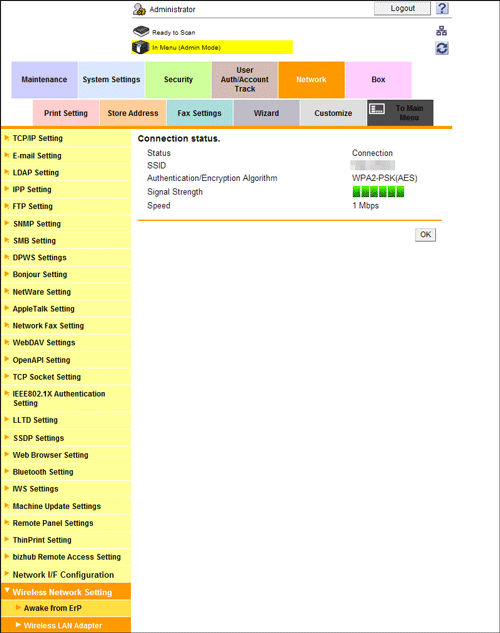Expand IPP Setting menu
The height and width of the screenshot is (633, 500).
pyautogui.click(x=66, y=189)
